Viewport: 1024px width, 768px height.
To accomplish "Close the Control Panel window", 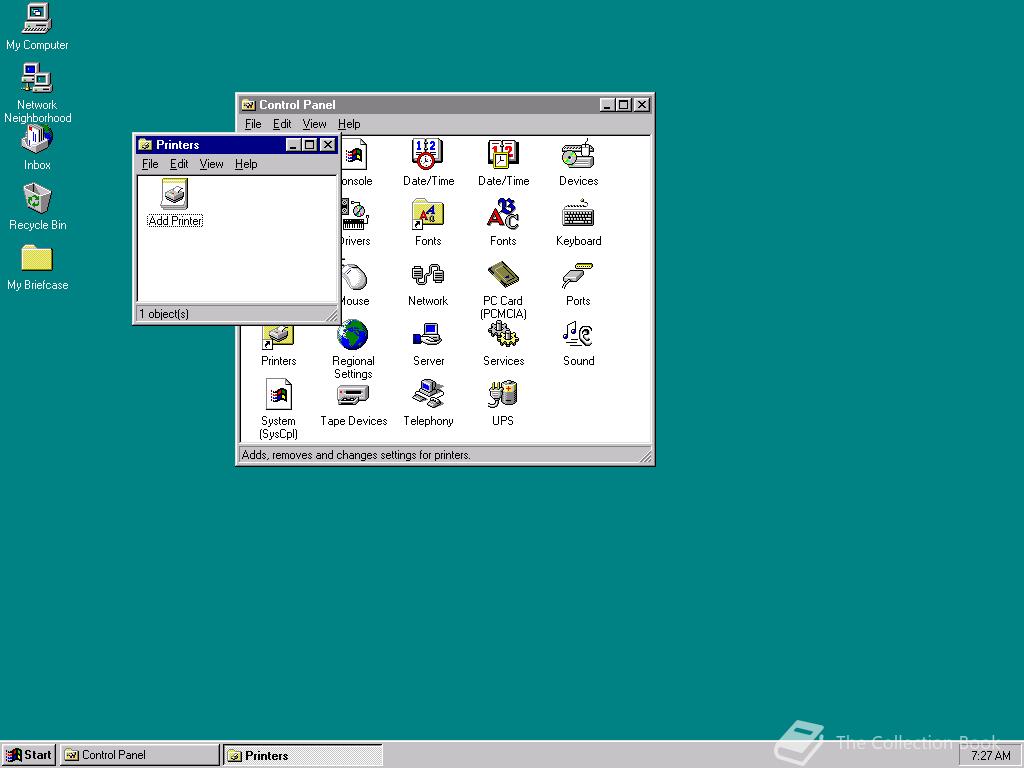I will (643, 104).
